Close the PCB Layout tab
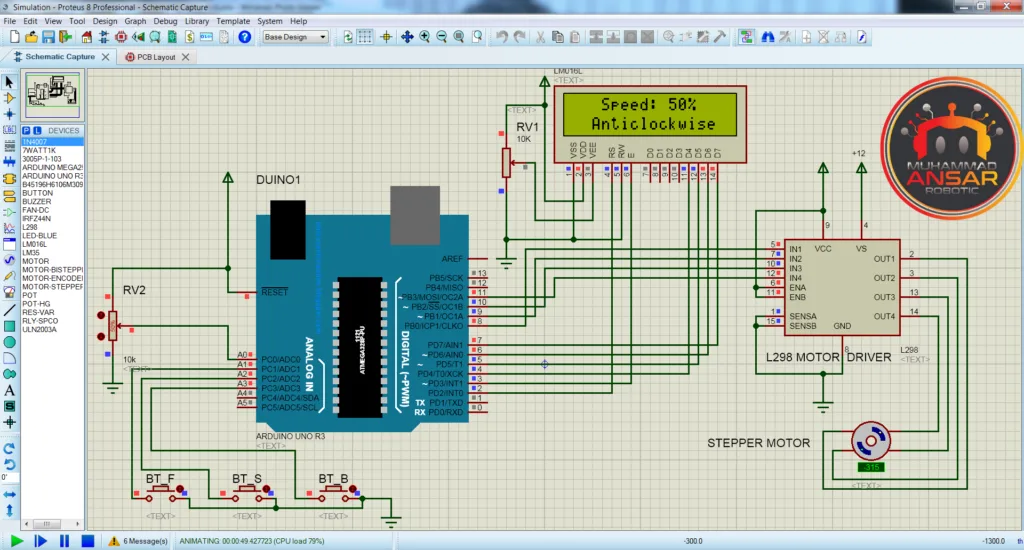The height and width of the screenshot is (550, 1024). 185,57
